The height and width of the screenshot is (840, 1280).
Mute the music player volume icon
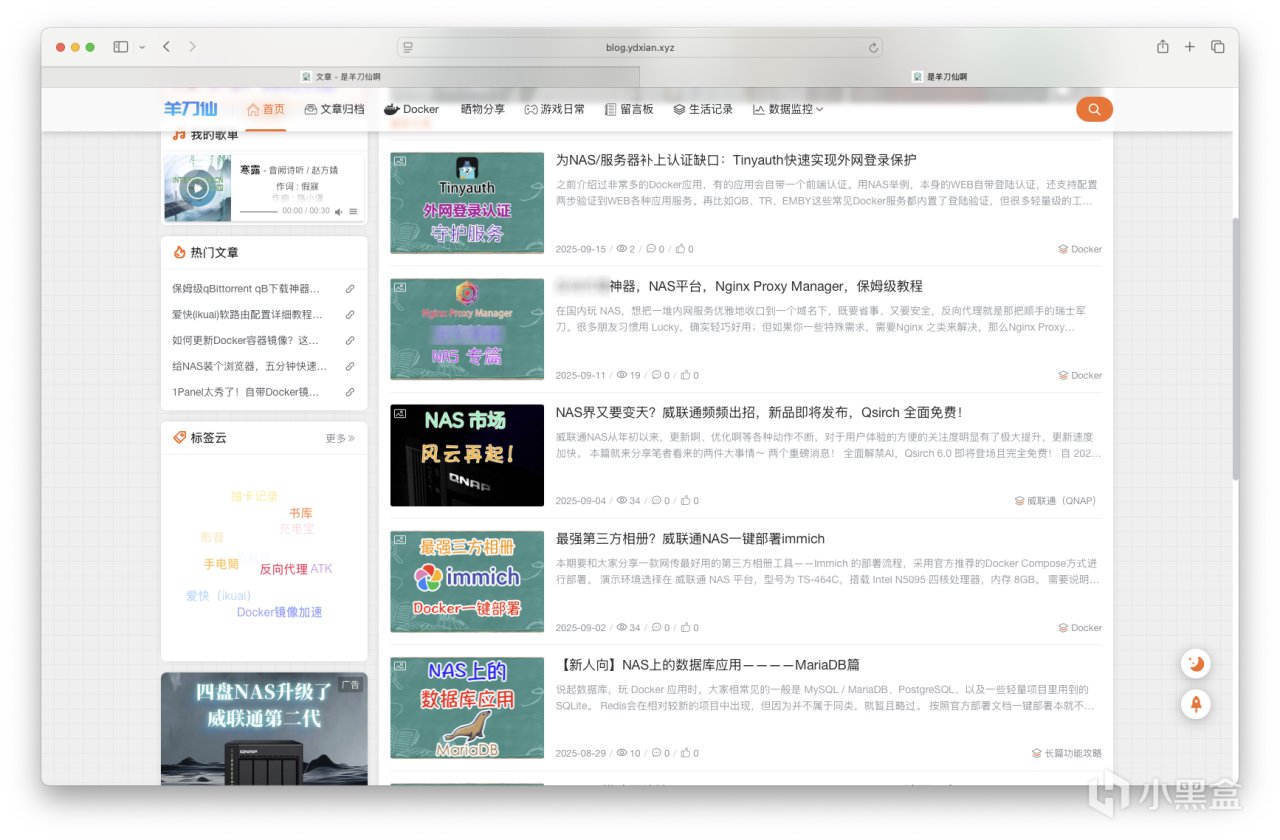338,212
